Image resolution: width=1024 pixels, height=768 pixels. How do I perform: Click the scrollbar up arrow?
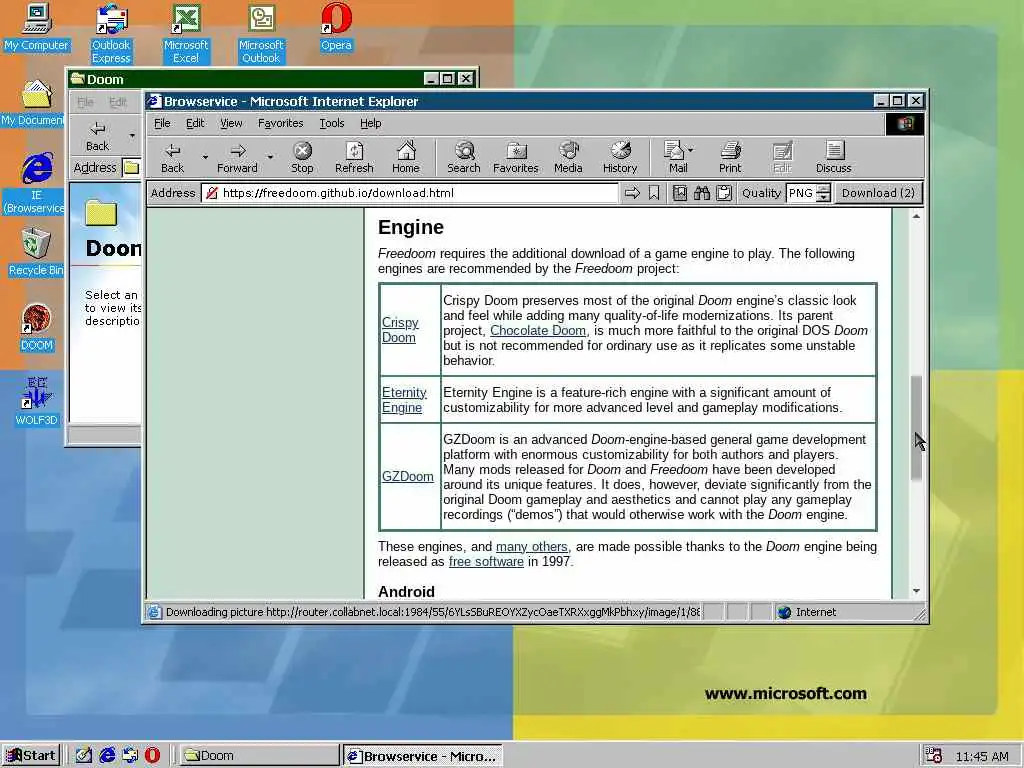916,216
